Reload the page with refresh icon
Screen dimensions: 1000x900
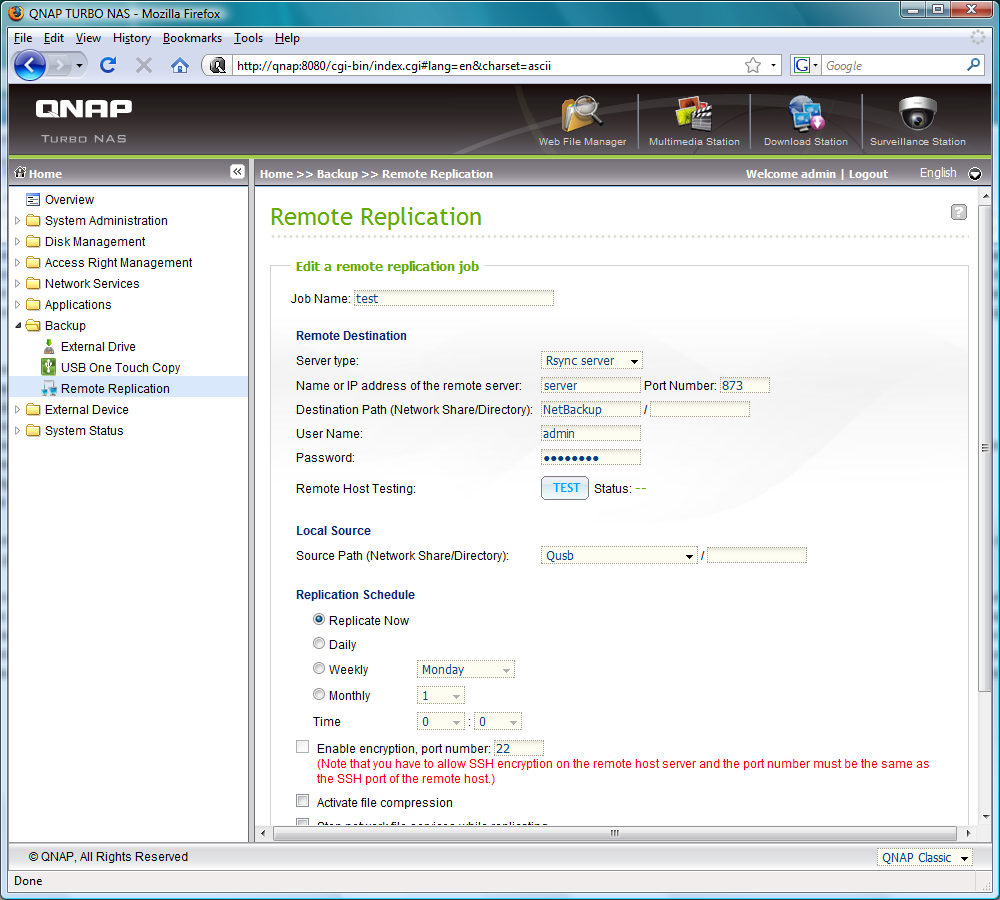point(108,65)
